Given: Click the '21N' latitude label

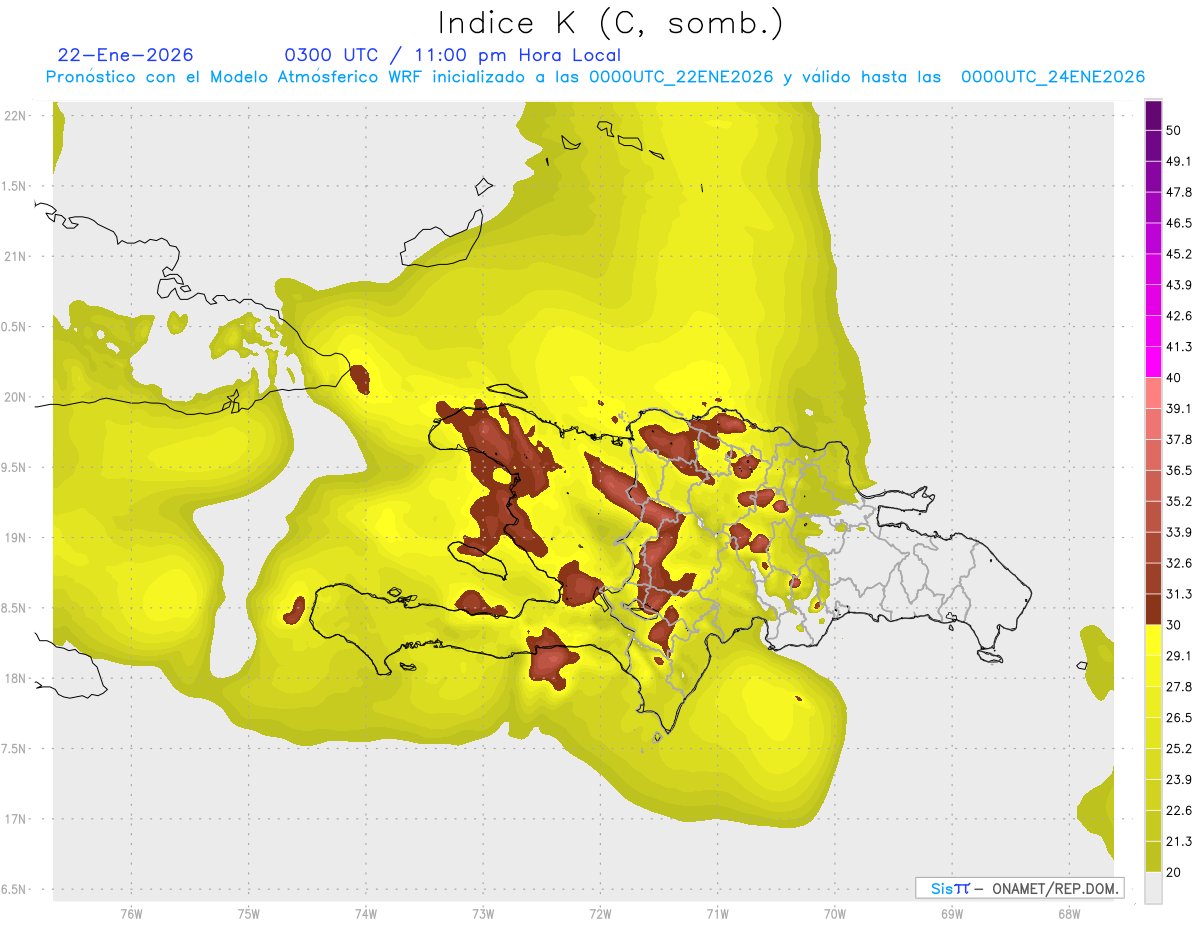Looking at the screenshot, I should pos(17,256).
